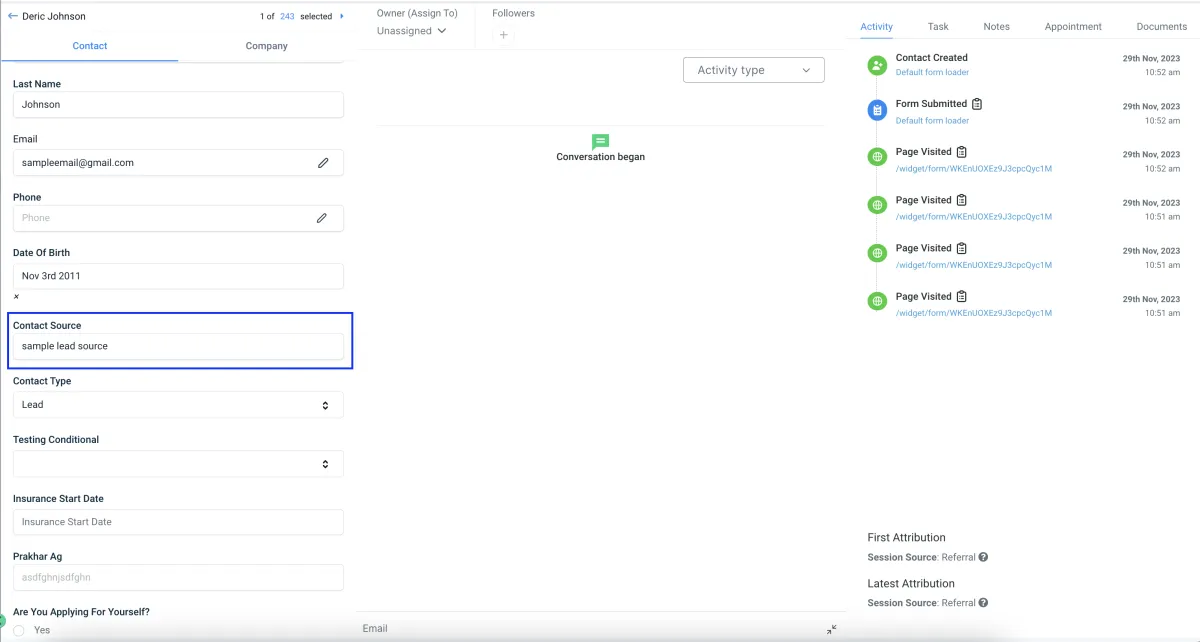
Task: Edit phone using the pencil icon
Action: (322, 217)
